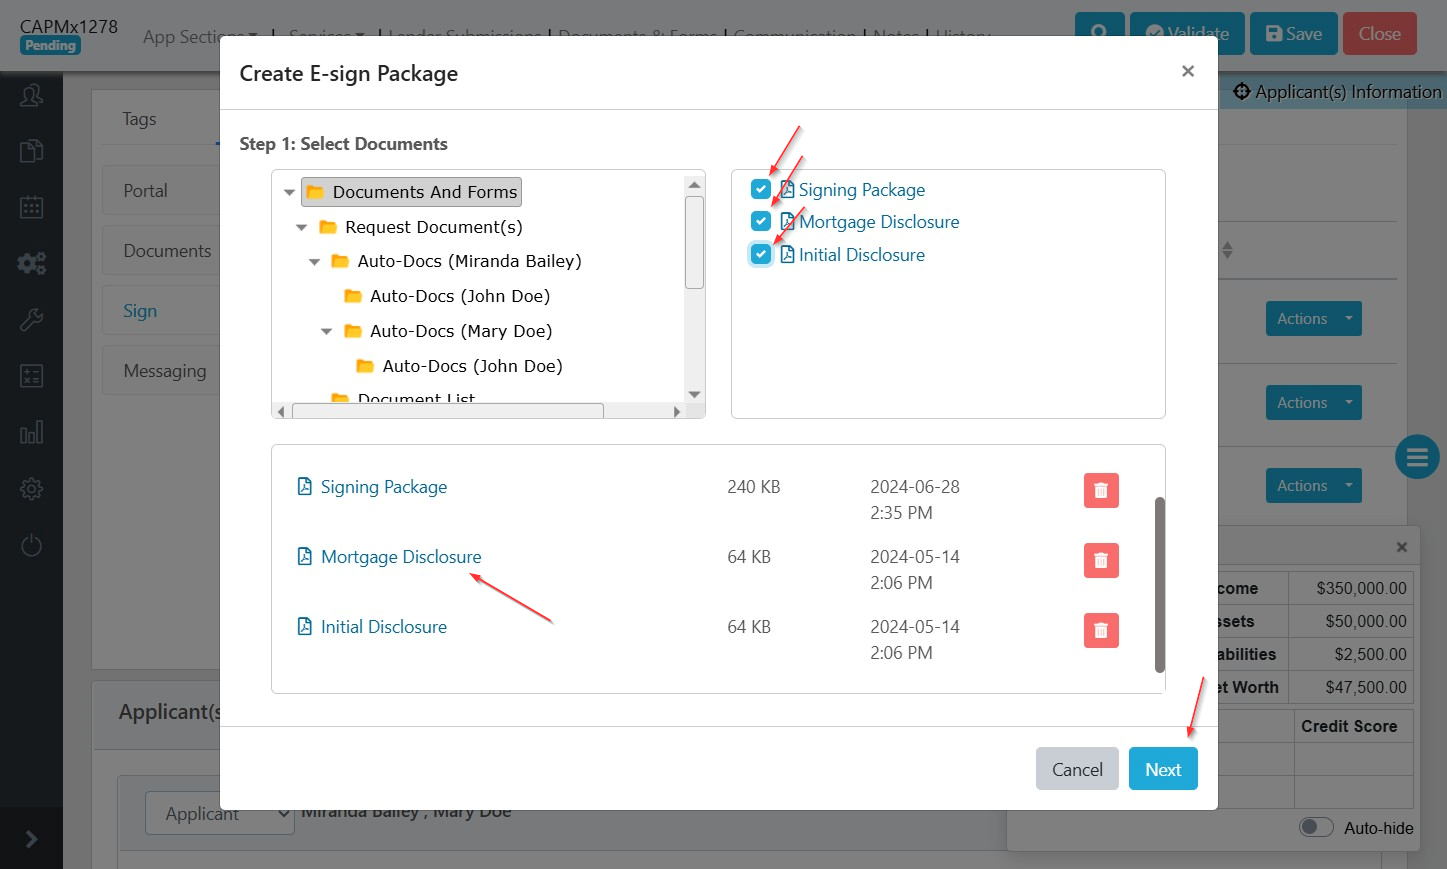
Task: Click the Pending status badge
Action: tap(50, 45)
